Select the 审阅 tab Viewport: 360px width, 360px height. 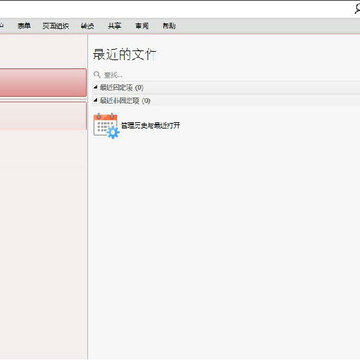[142, 26]
